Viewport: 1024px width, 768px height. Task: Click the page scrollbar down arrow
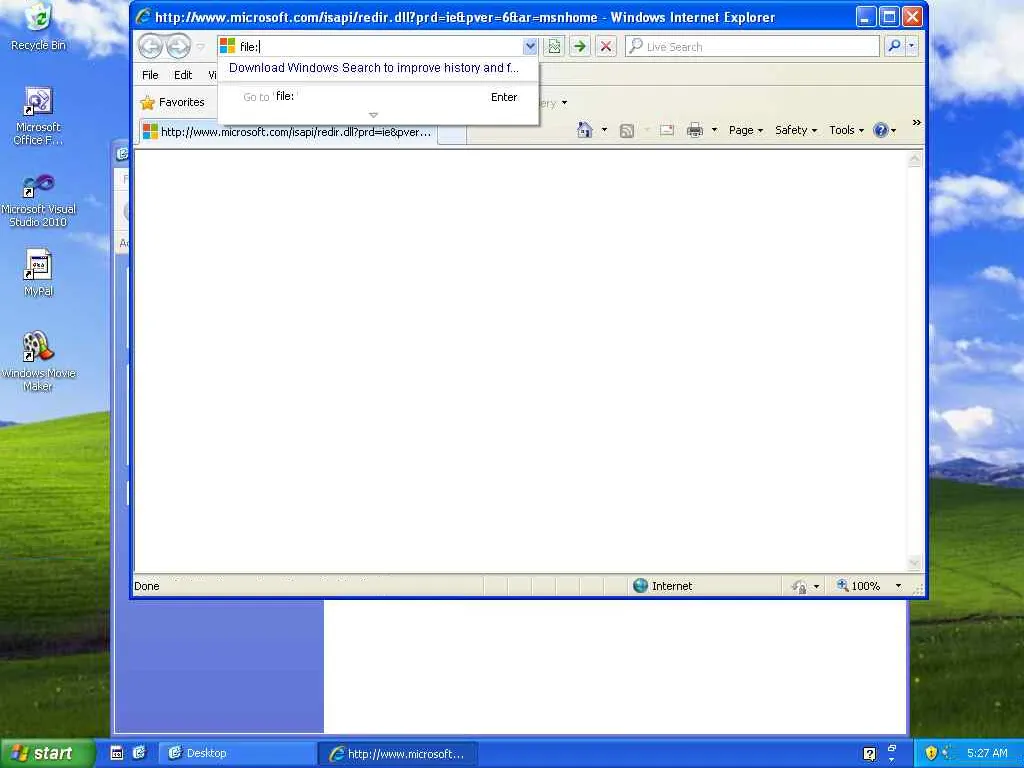(914, 562)
